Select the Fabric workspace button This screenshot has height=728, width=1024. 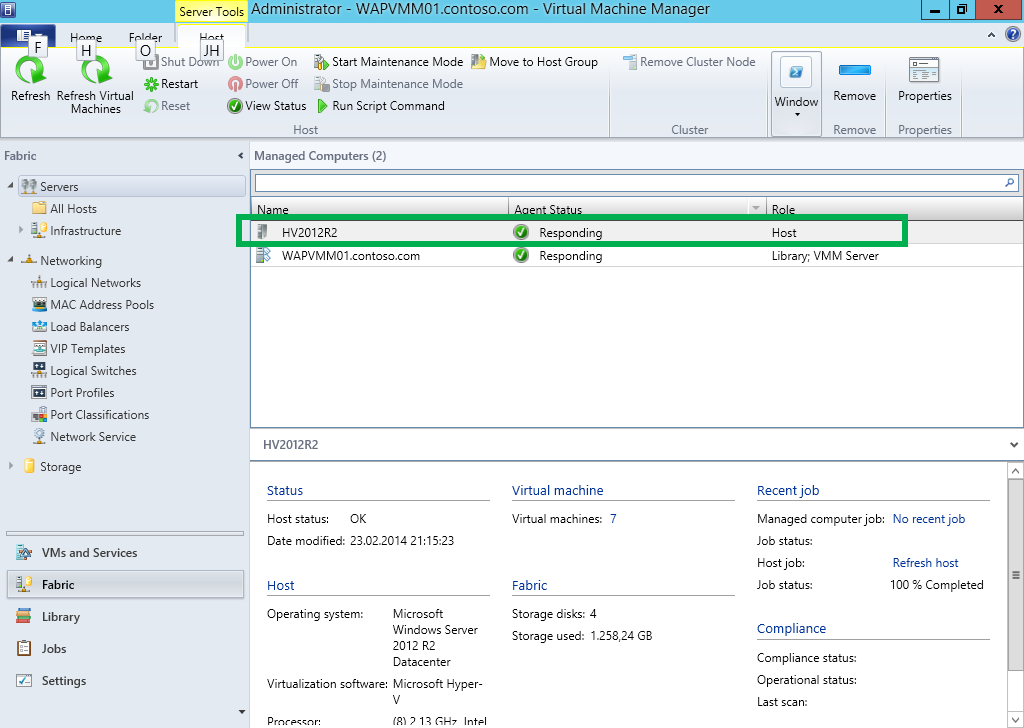pos(125,584)
